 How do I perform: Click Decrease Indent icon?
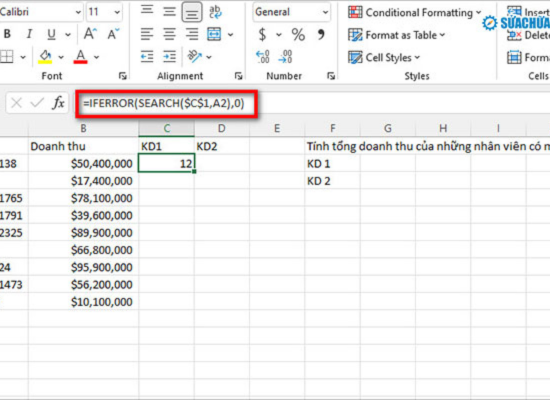tap(147, 56)
